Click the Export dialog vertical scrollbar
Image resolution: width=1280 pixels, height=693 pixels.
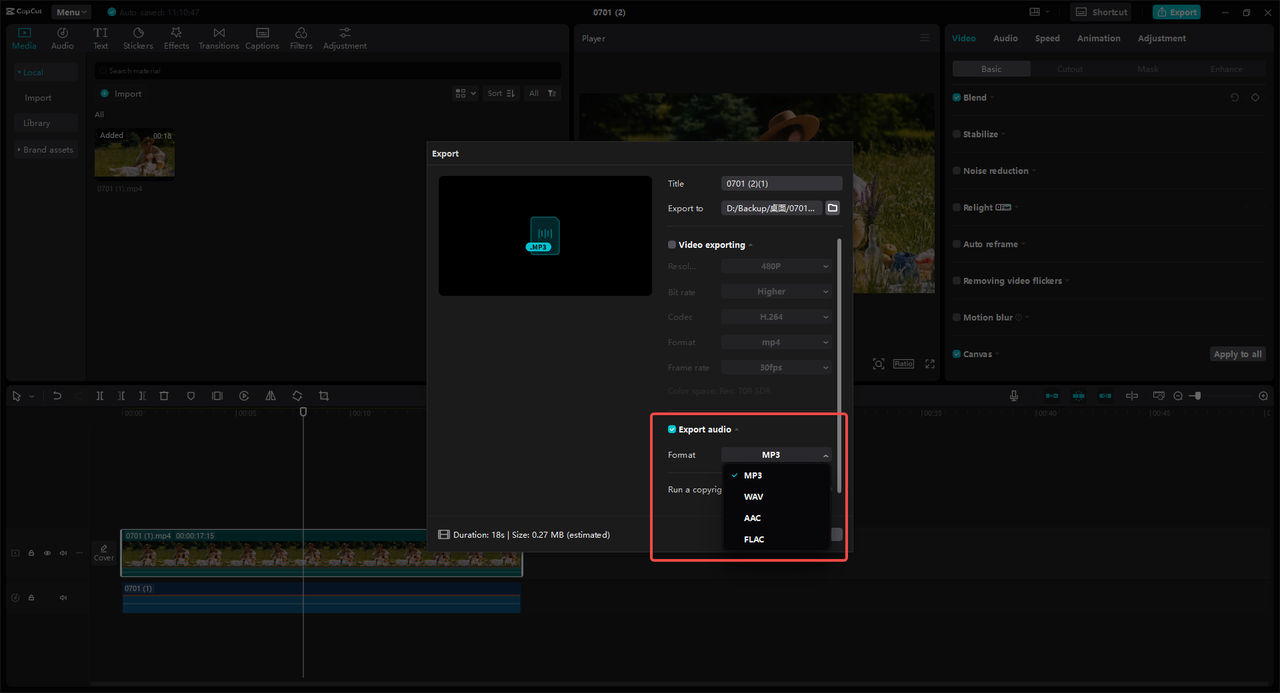pyautogui.click(x=839, y=365)
